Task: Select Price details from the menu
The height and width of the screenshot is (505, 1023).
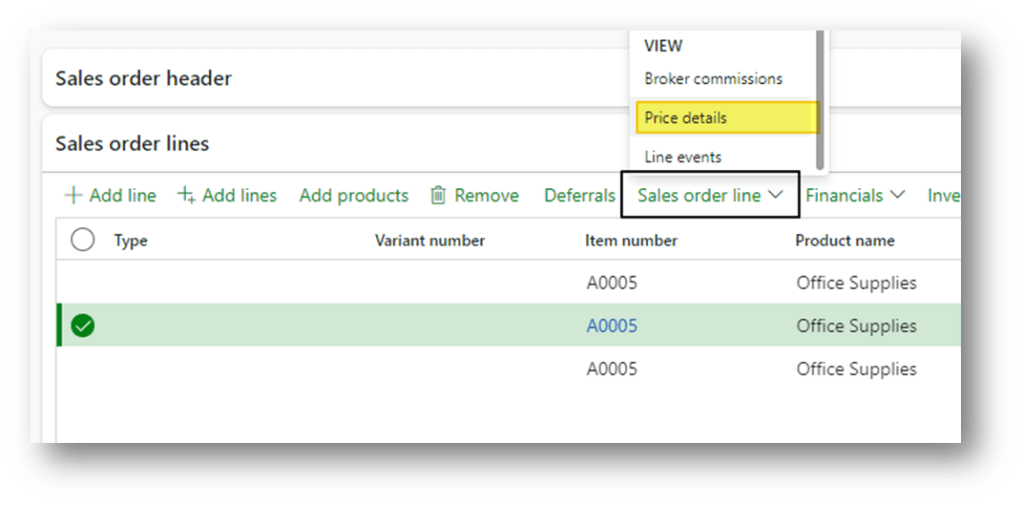Action: click(686, 118)
